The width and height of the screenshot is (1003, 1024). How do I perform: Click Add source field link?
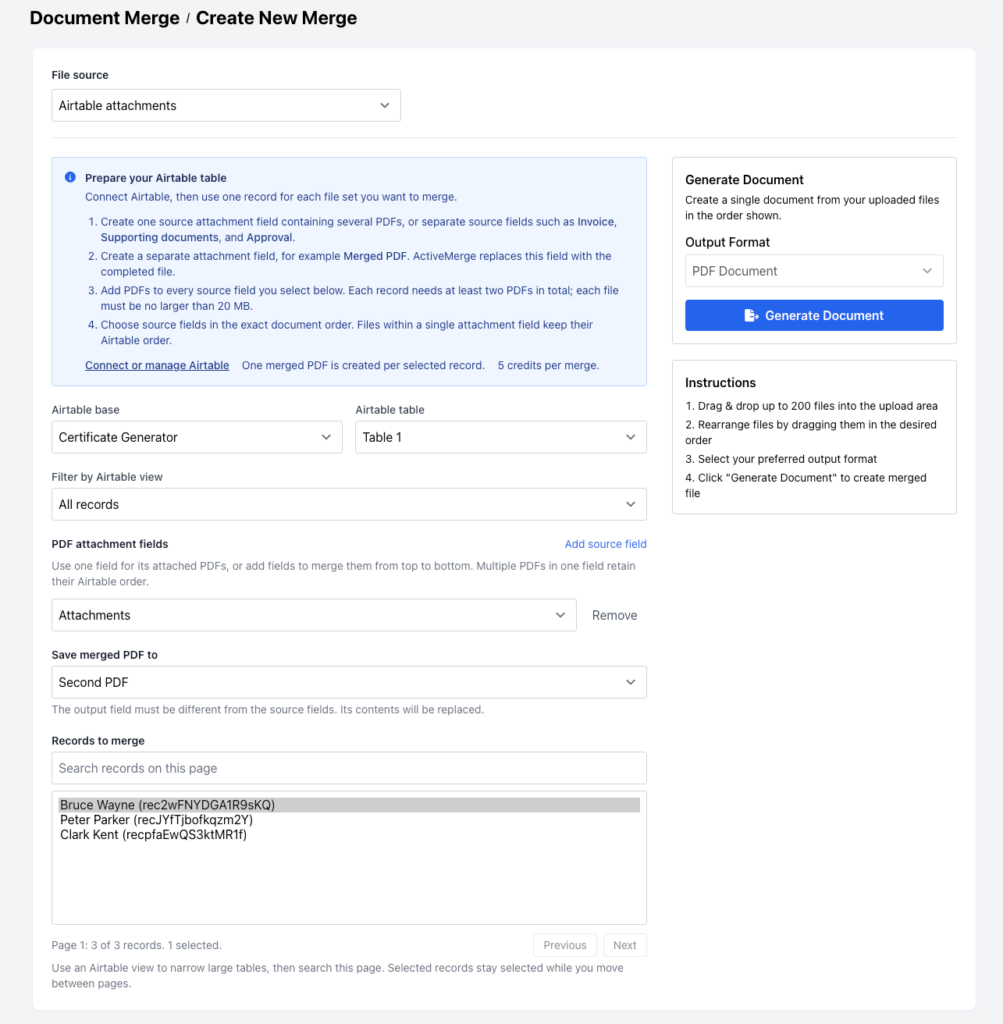(x=605, y=544)
